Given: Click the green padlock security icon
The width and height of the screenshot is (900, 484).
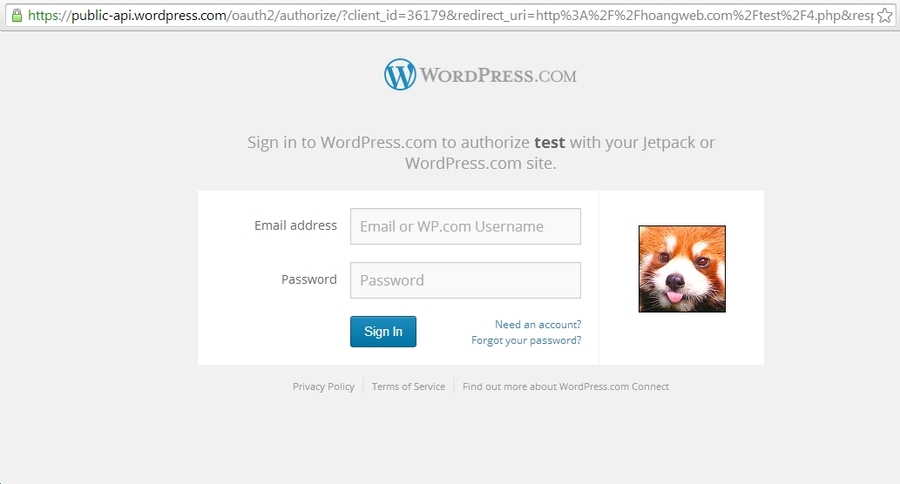Looking at the screenshot, I should [17, 16].
